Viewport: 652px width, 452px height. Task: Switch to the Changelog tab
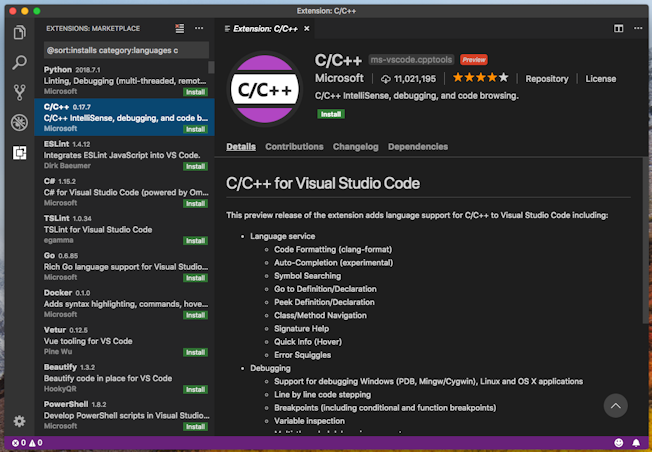click(356, 147)
